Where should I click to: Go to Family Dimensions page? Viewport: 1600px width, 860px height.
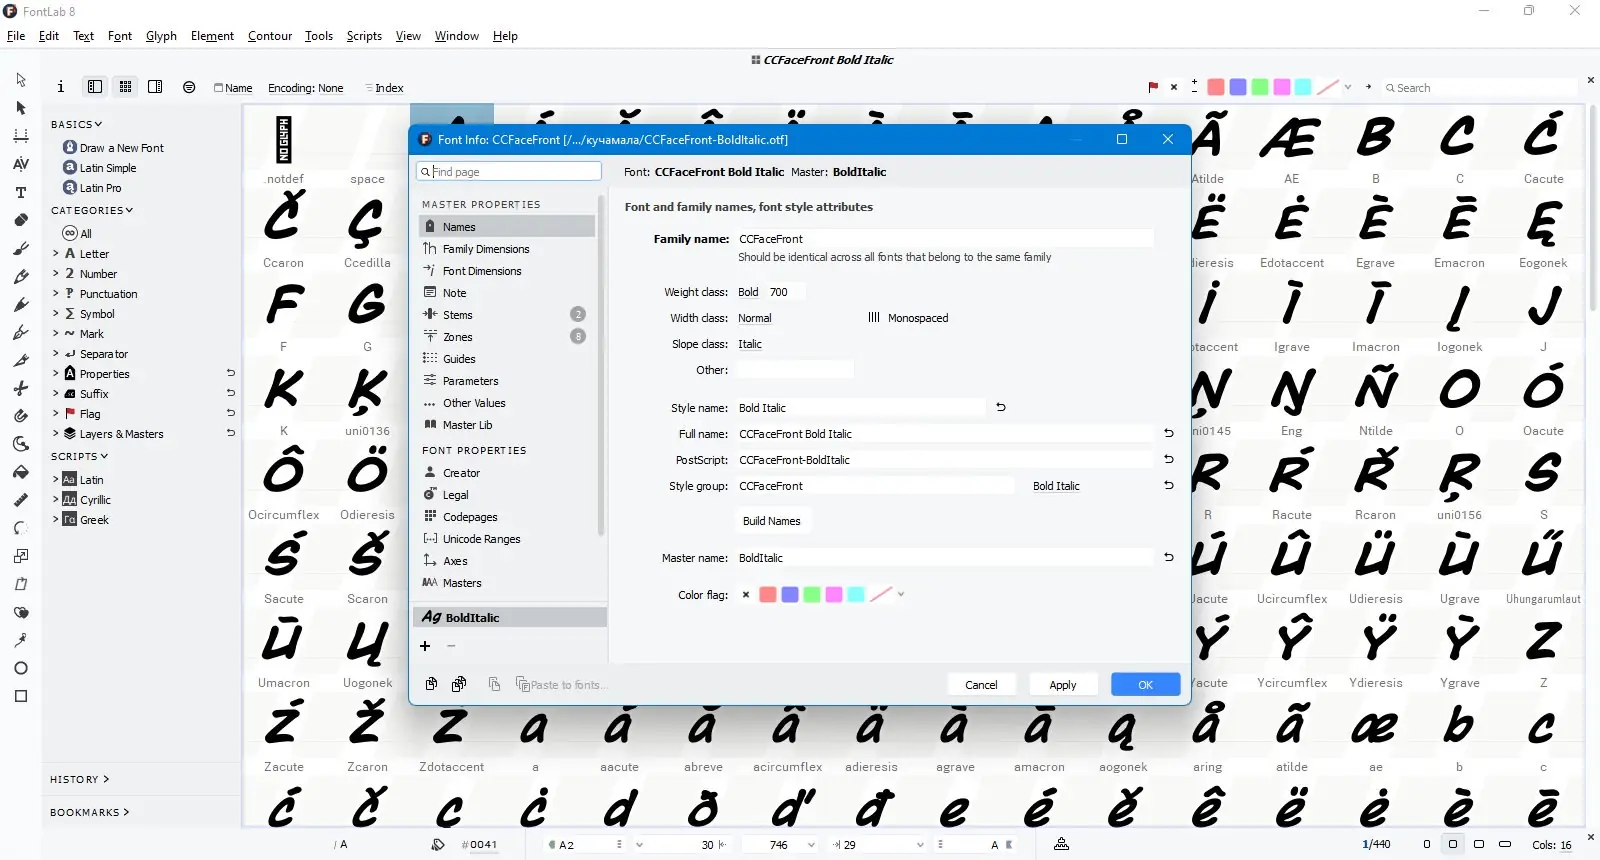(486, 249)
